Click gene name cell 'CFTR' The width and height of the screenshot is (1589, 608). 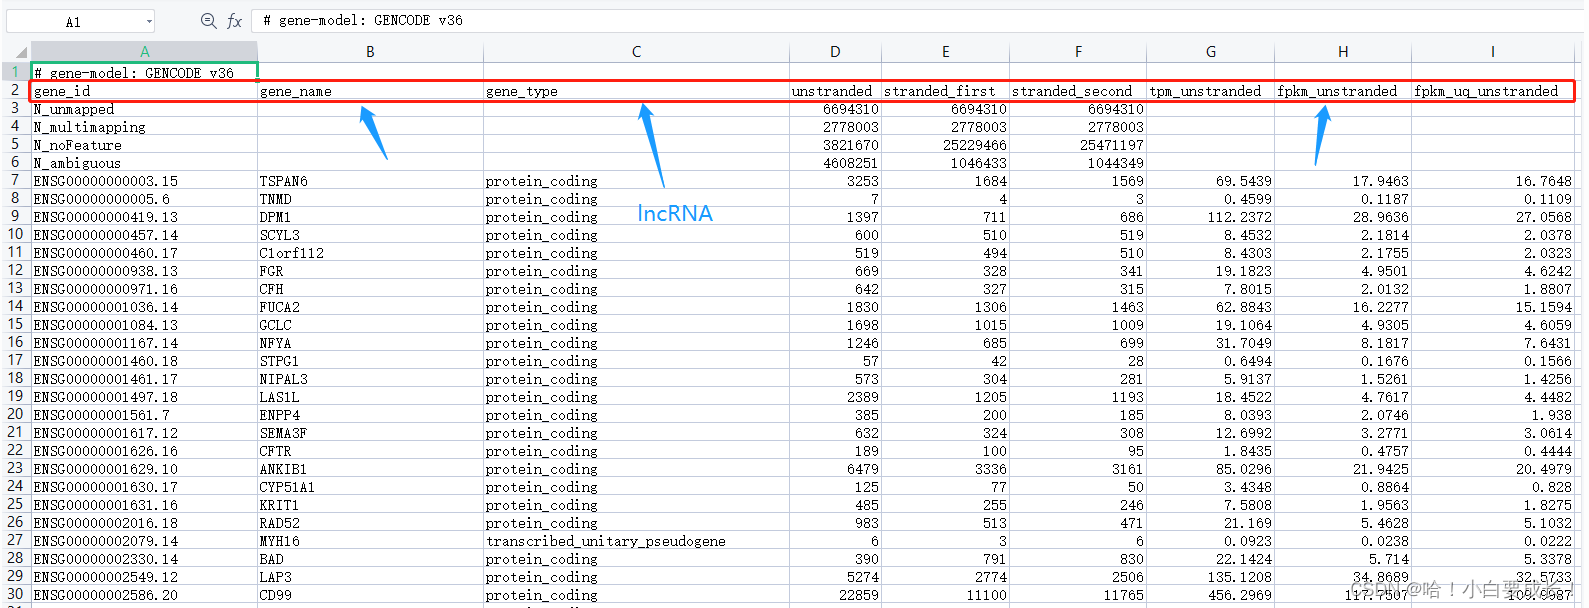pos(370,451)
